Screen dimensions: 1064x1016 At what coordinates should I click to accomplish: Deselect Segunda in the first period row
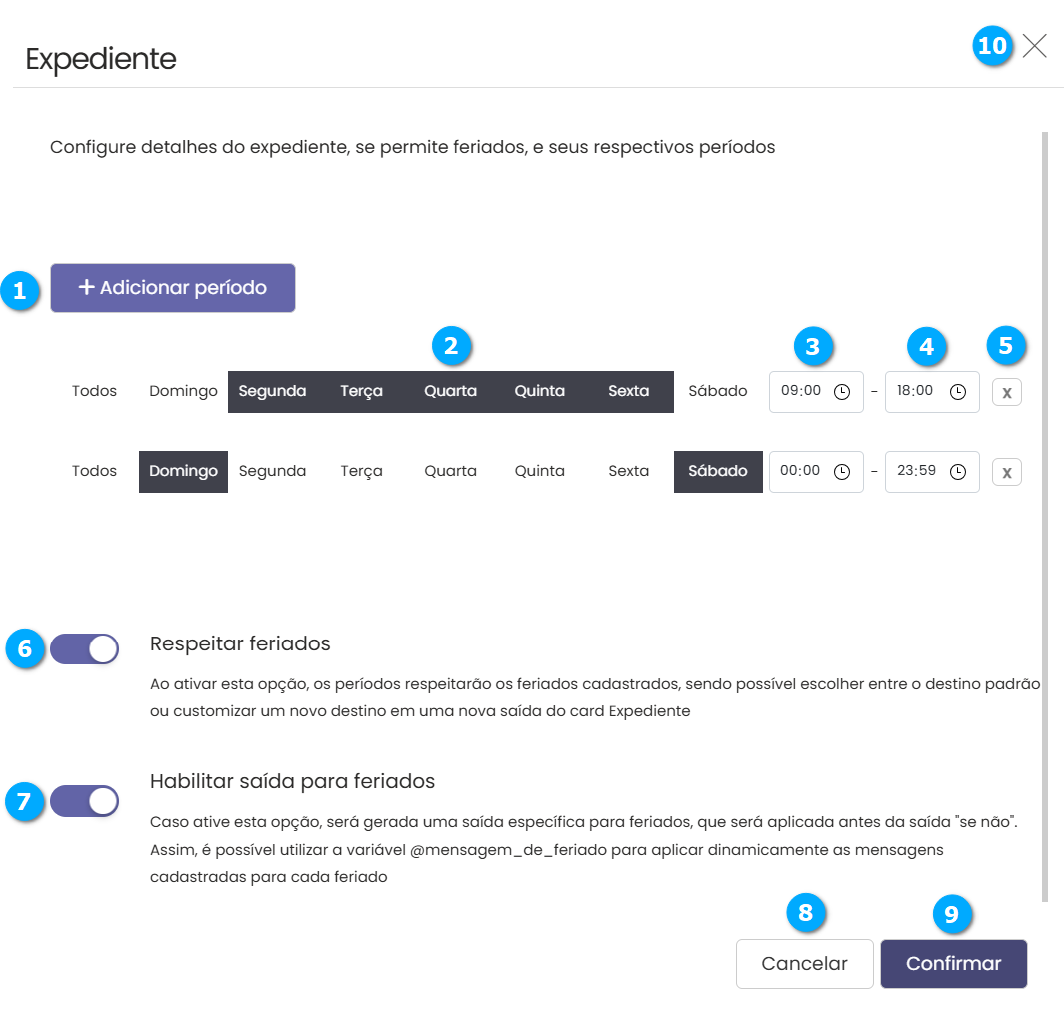click(x=272, y=391)
